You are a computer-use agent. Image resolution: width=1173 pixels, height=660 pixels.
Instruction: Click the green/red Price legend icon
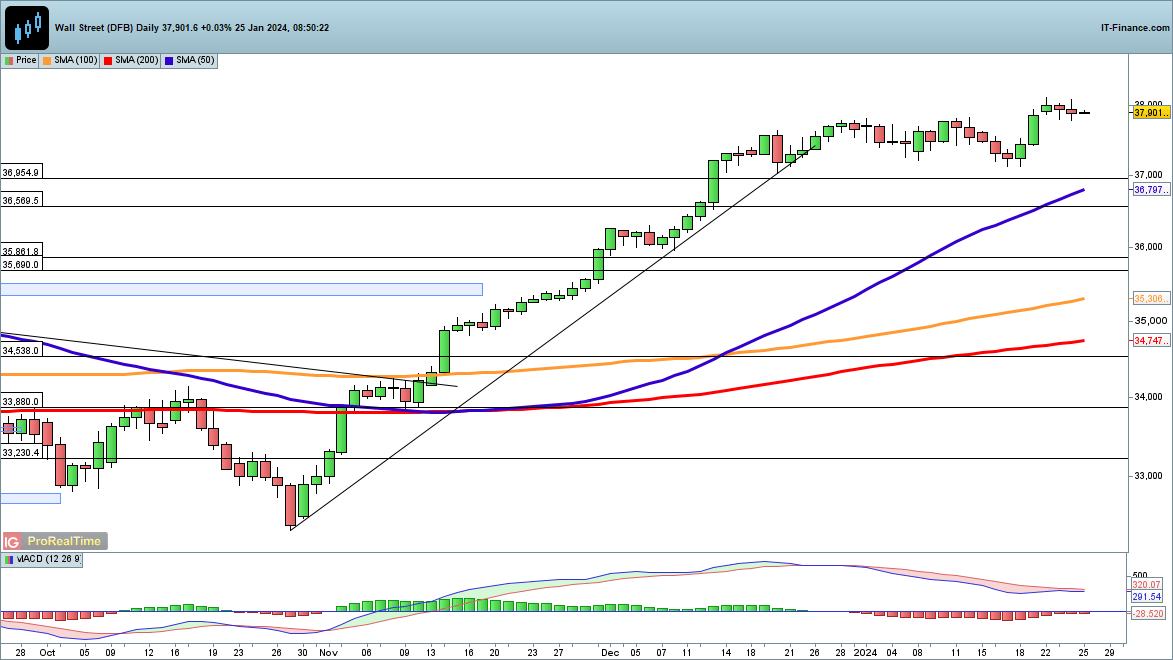click(9, 61)
